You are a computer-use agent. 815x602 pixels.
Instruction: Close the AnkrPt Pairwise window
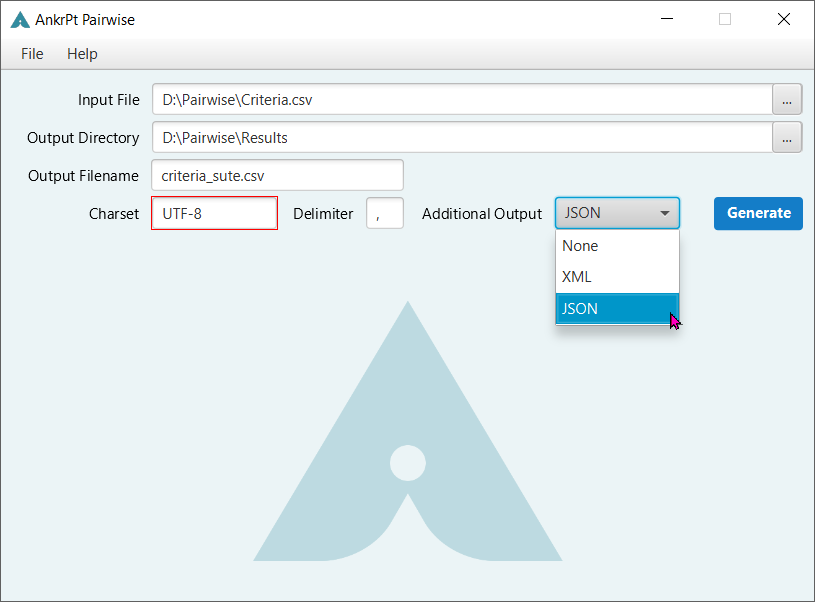coord(784,19)
